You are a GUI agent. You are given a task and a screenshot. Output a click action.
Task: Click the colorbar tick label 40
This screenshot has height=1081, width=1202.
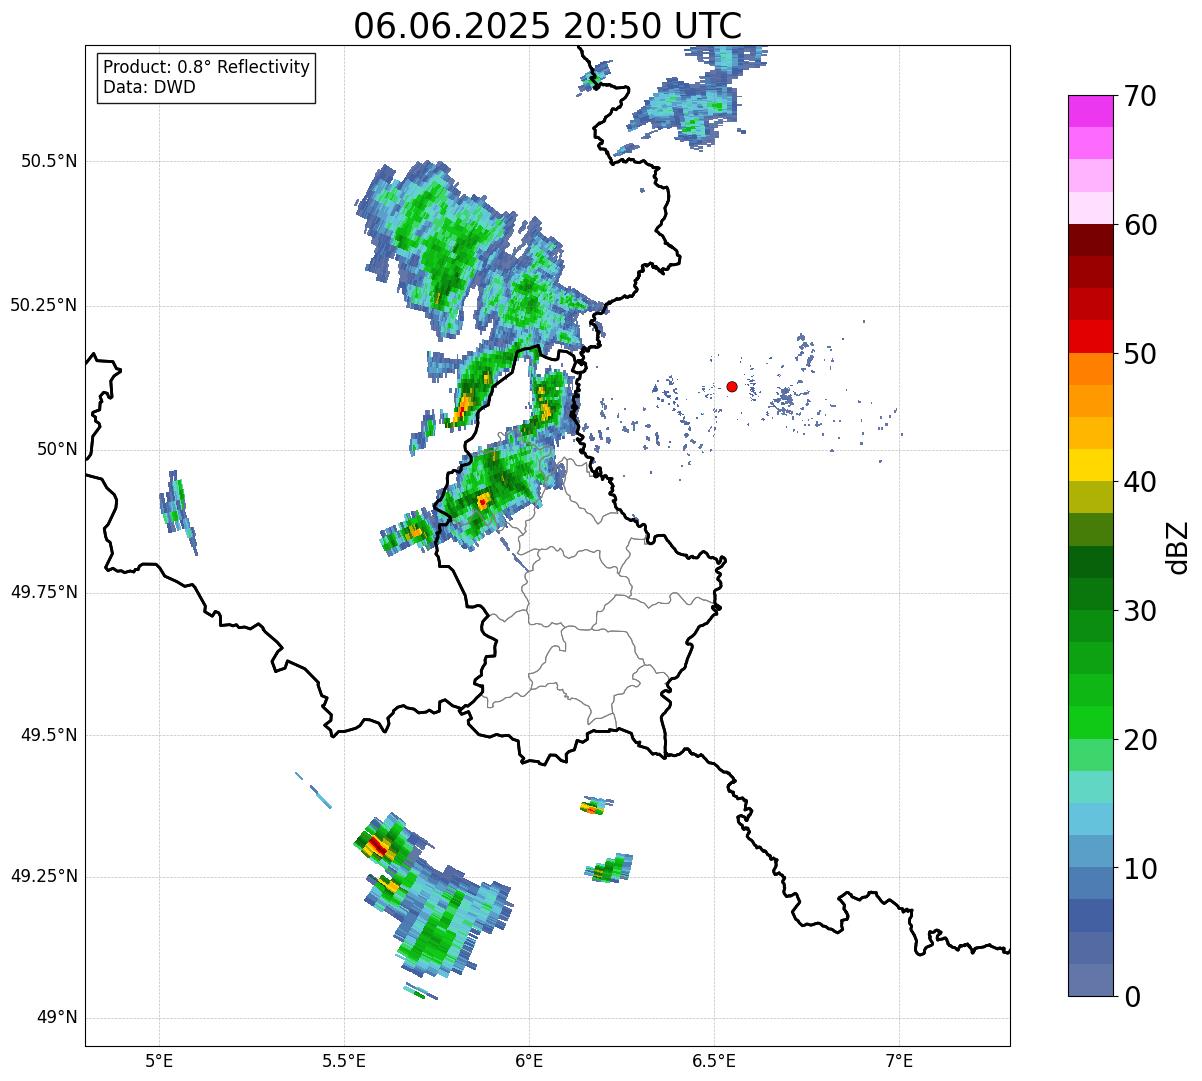click(1140, 482)
